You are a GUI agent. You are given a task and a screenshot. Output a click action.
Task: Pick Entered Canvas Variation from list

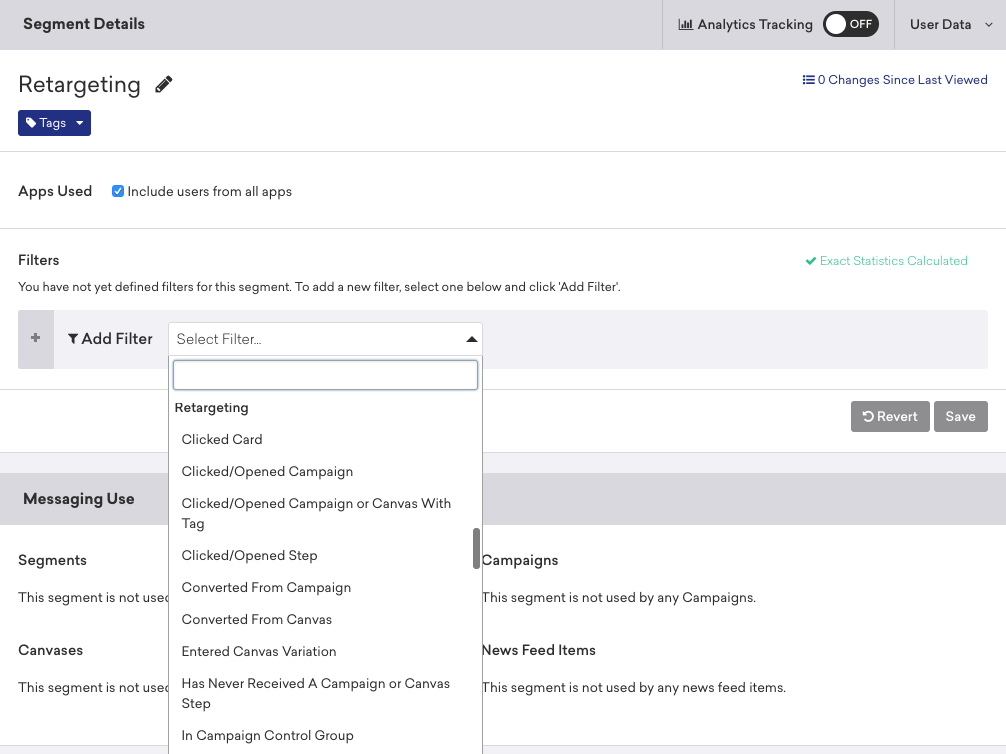pos(259,651)
